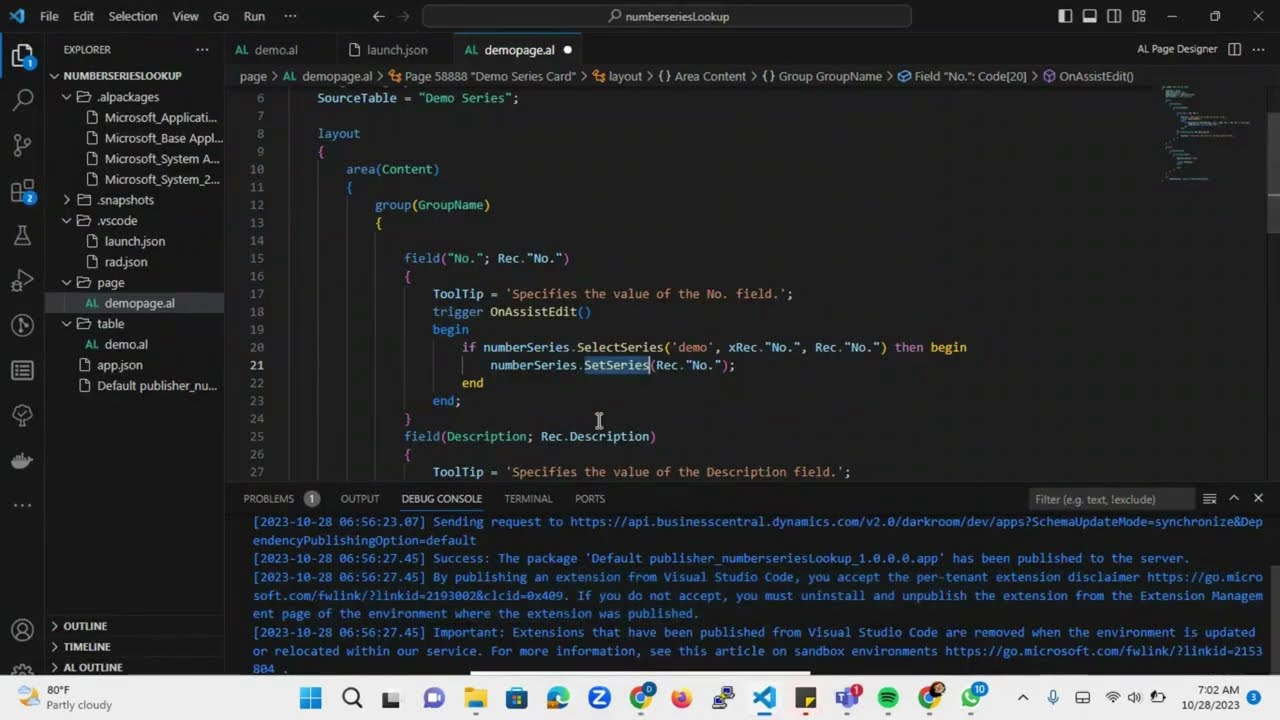Open the Edit menu

tap(83, 16)
